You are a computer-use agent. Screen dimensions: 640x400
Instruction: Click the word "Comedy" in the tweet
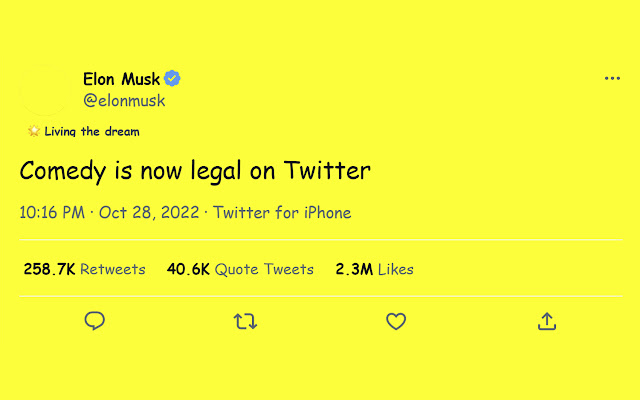62,171
